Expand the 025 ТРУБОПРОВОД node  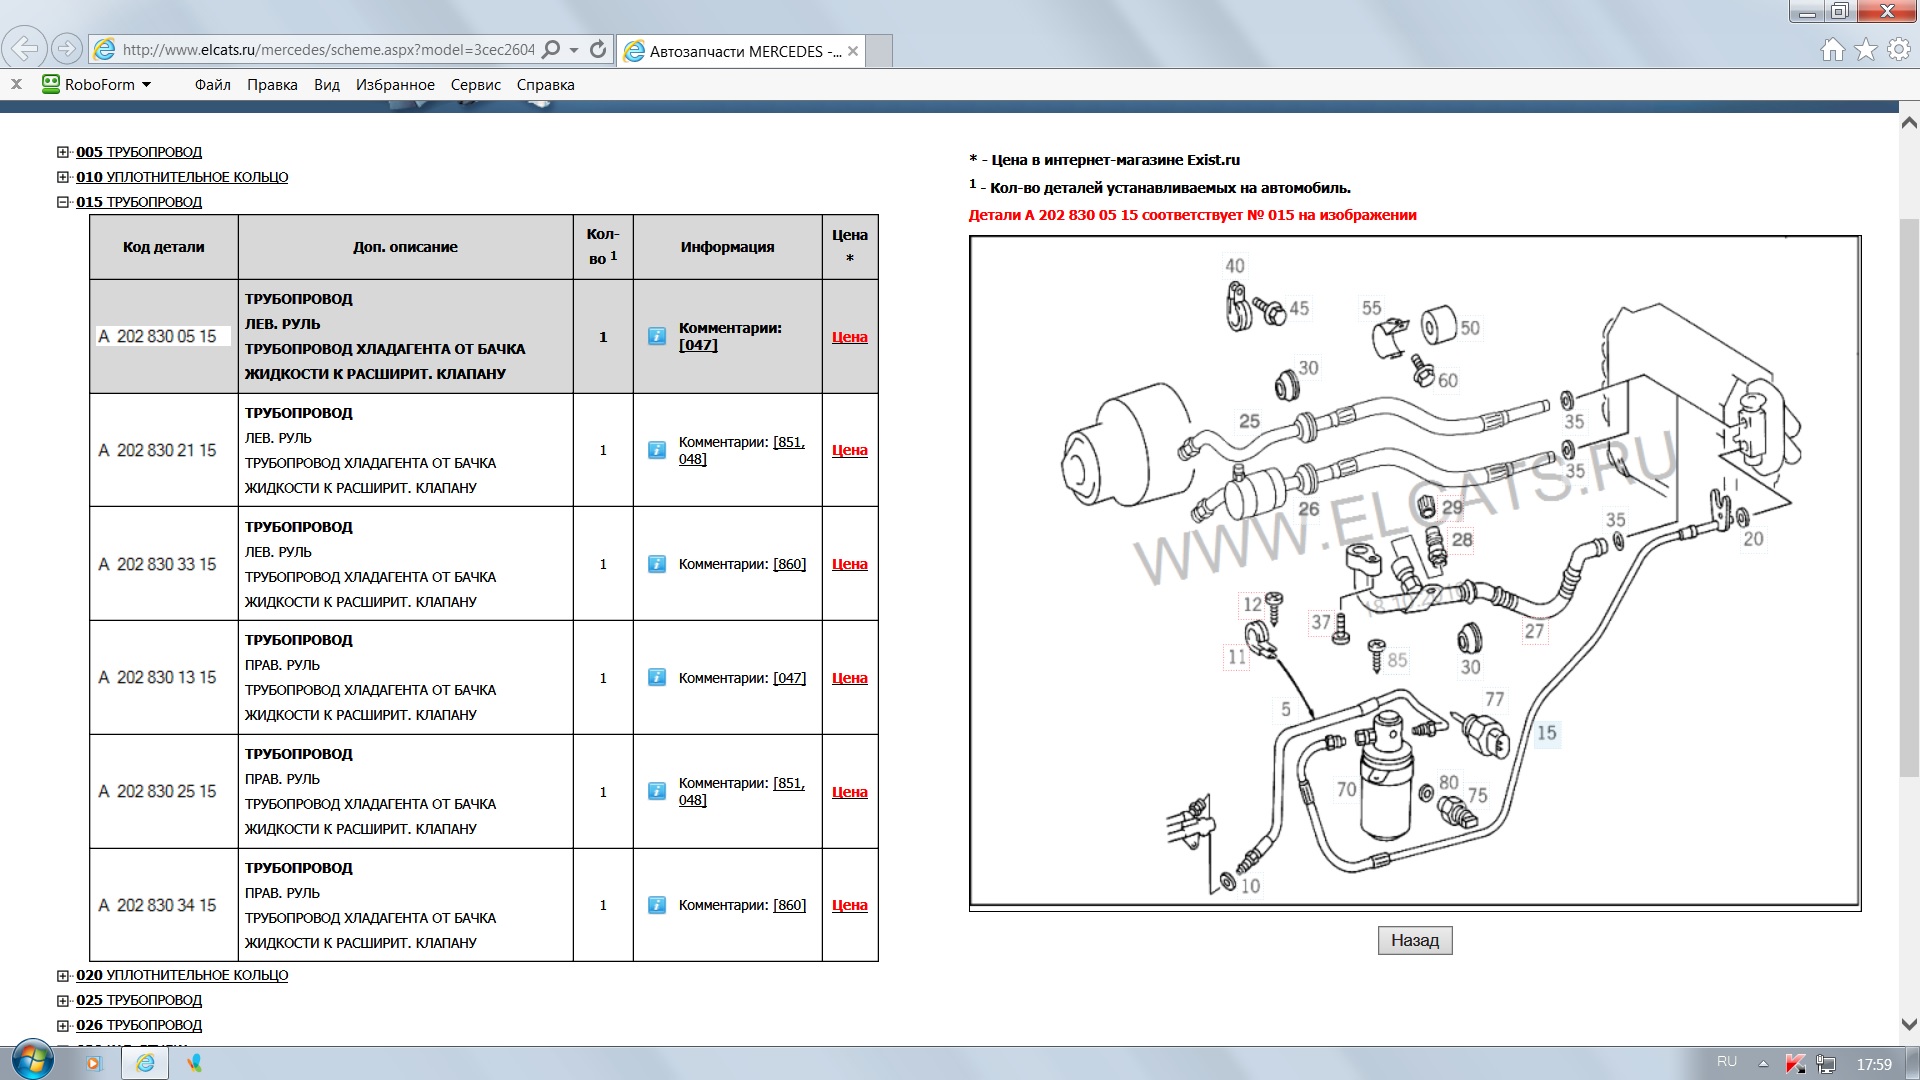click(x=63, y=1000)
